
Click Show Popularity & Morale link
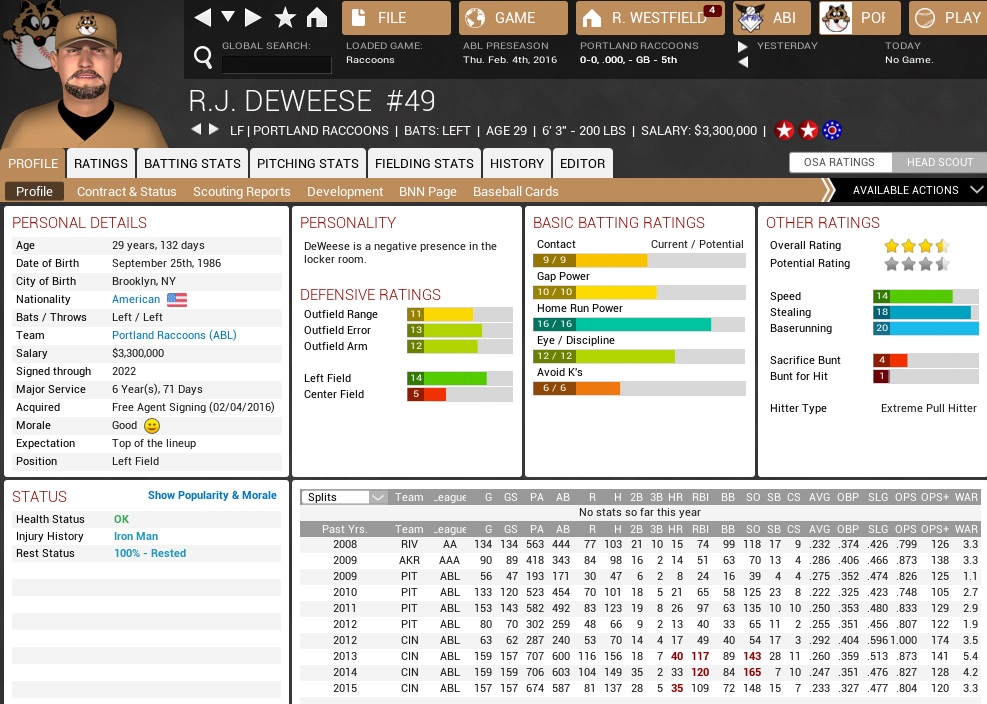tap(212, 495)
